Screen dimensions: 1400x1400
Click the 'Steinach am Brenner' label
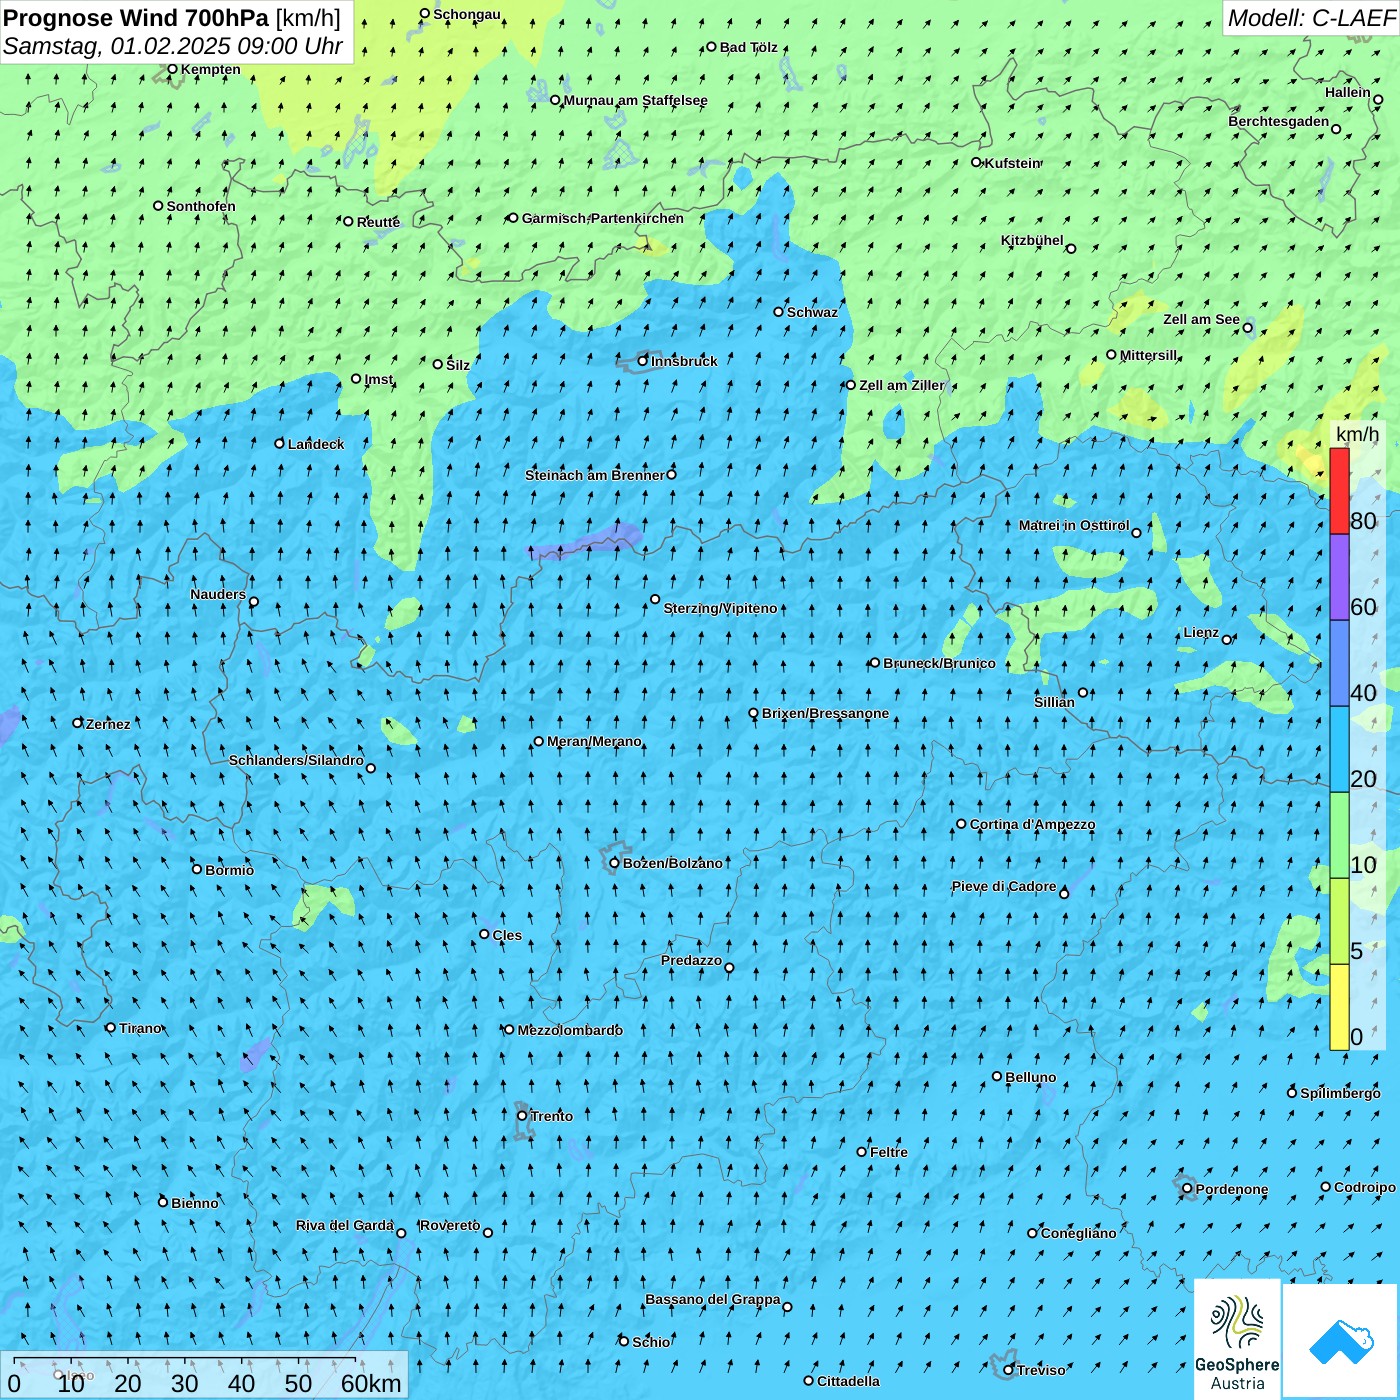[595, 475]
